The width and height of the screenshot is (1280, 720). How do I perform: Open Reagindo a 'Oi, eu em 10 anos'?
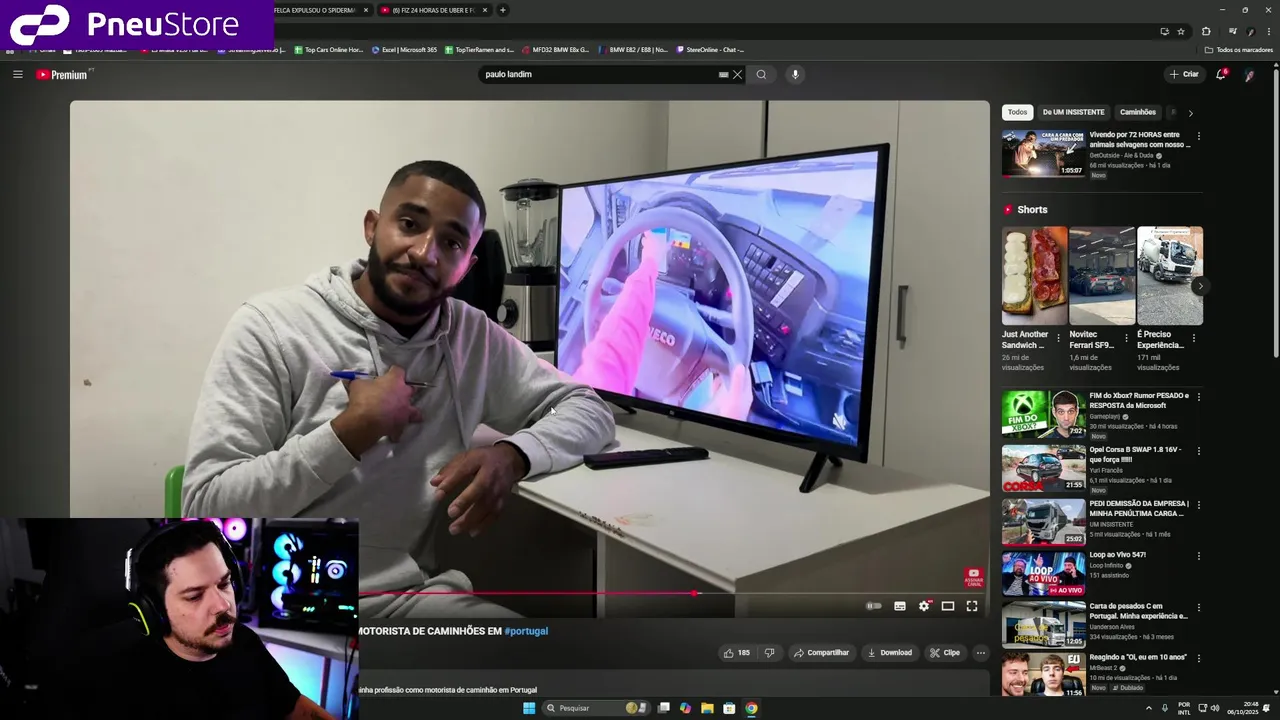[x=1138, y=657]
